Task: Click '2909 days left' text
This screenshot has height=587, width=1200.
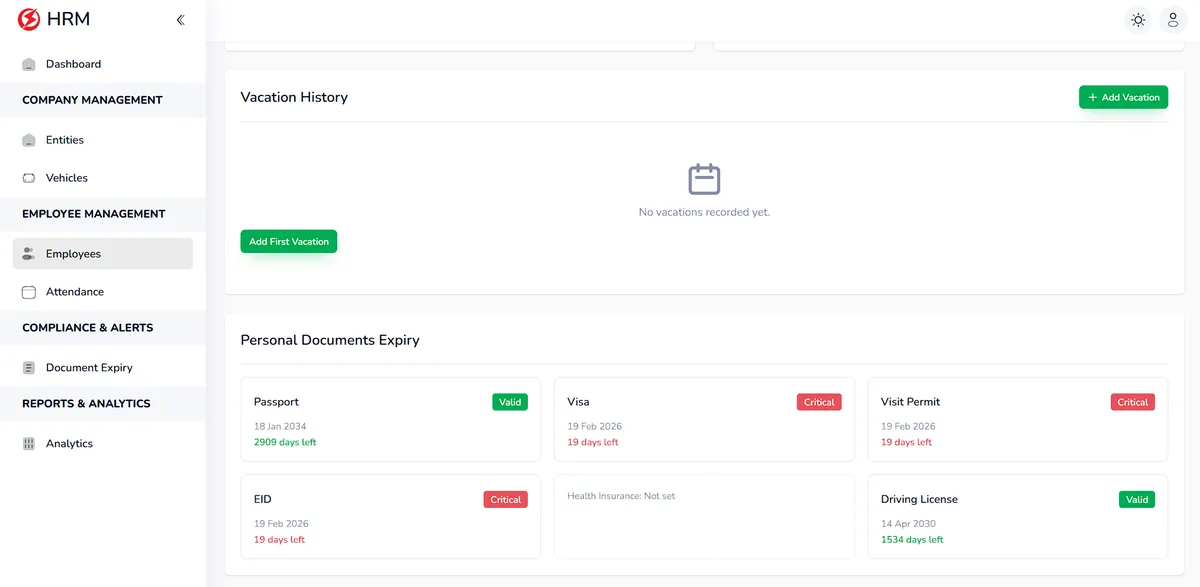Action: (285, 442)
